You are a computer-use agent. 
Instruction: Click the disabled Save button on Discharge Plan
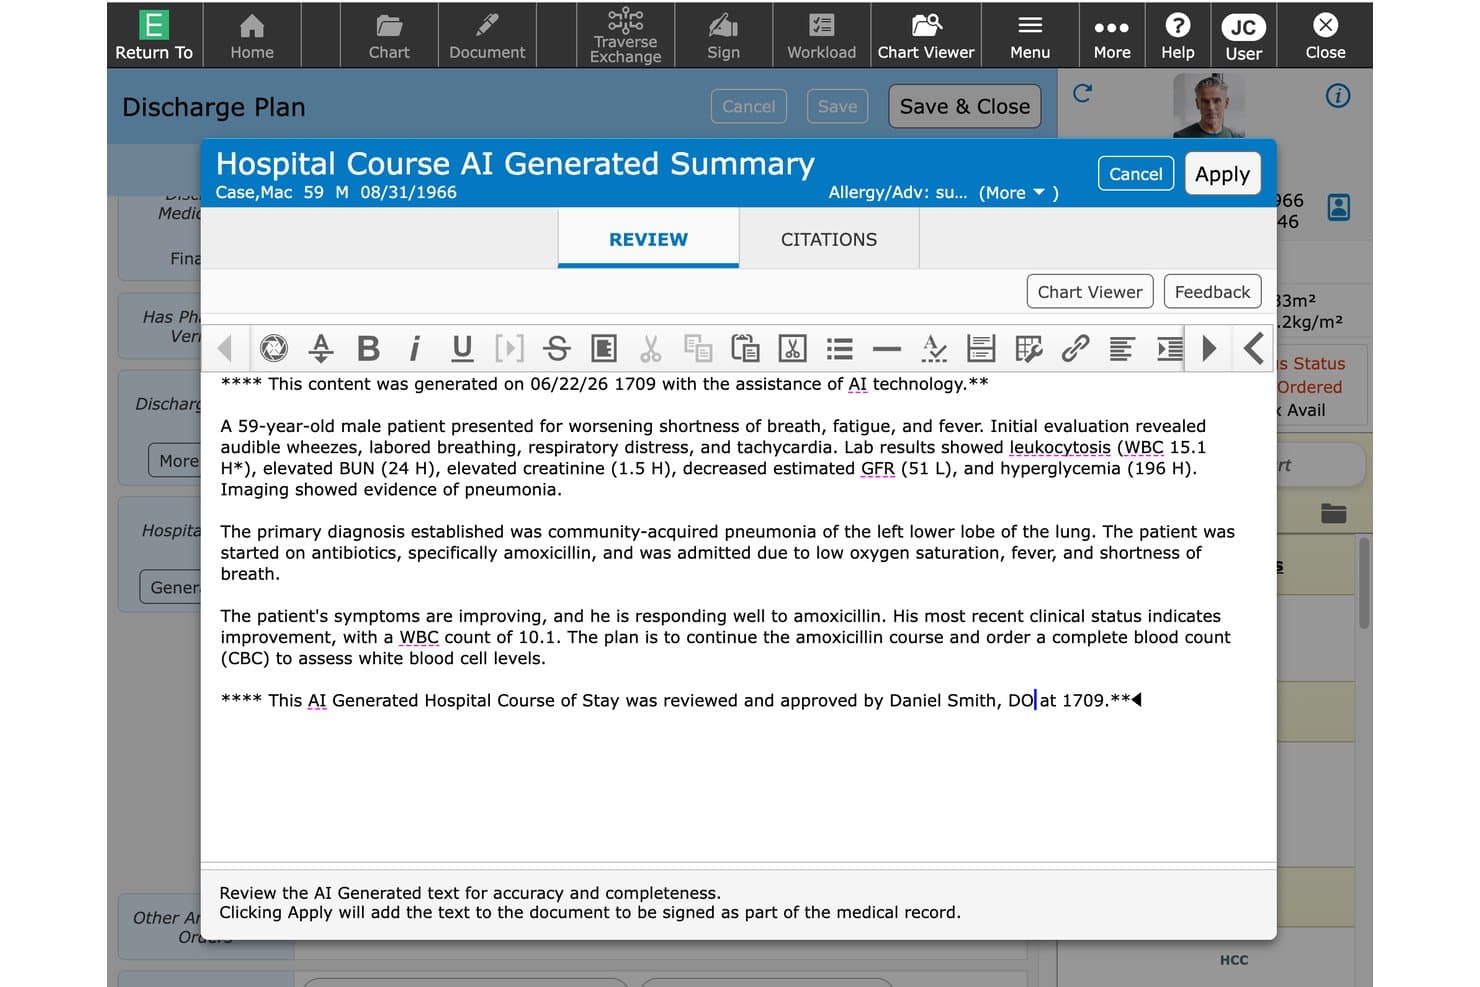tap(837, 106)
